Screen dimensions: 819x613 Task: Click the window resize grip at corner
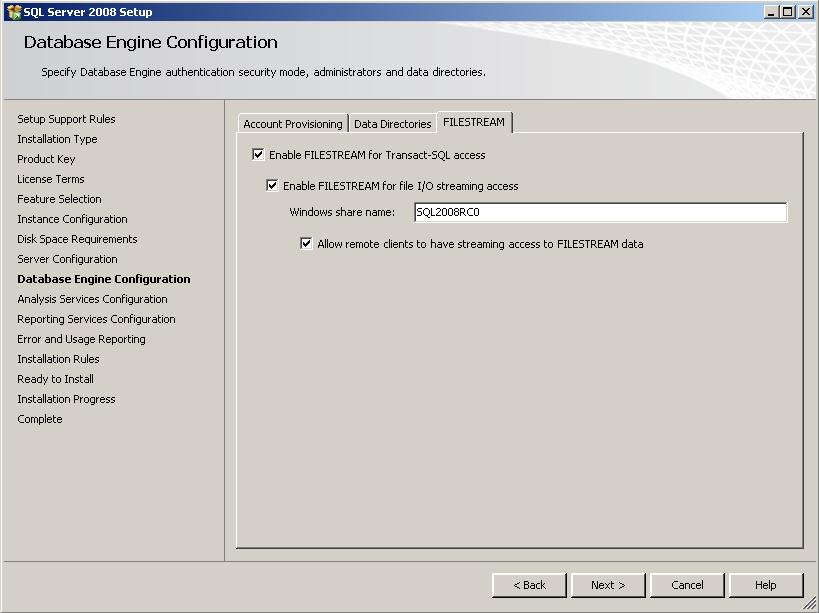click(x=809, y=604)
